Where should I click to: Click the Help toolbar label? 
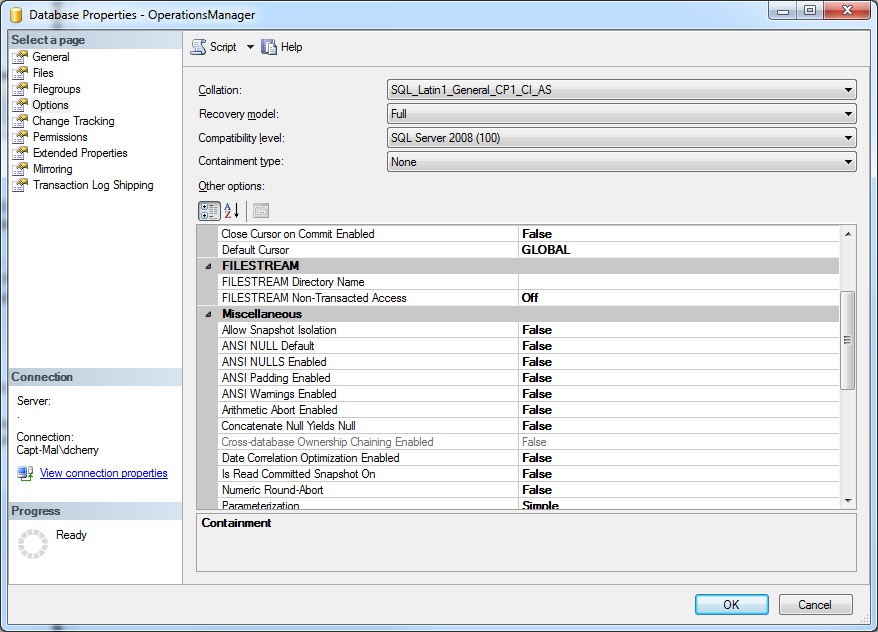click(291, 47)
